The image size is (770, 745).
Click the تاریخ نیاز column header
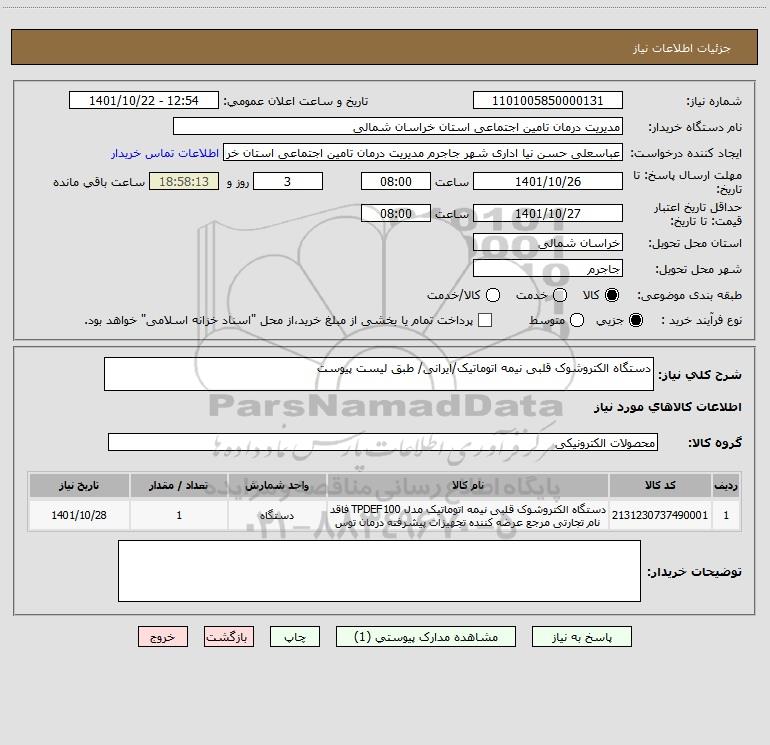coord(79,485)
